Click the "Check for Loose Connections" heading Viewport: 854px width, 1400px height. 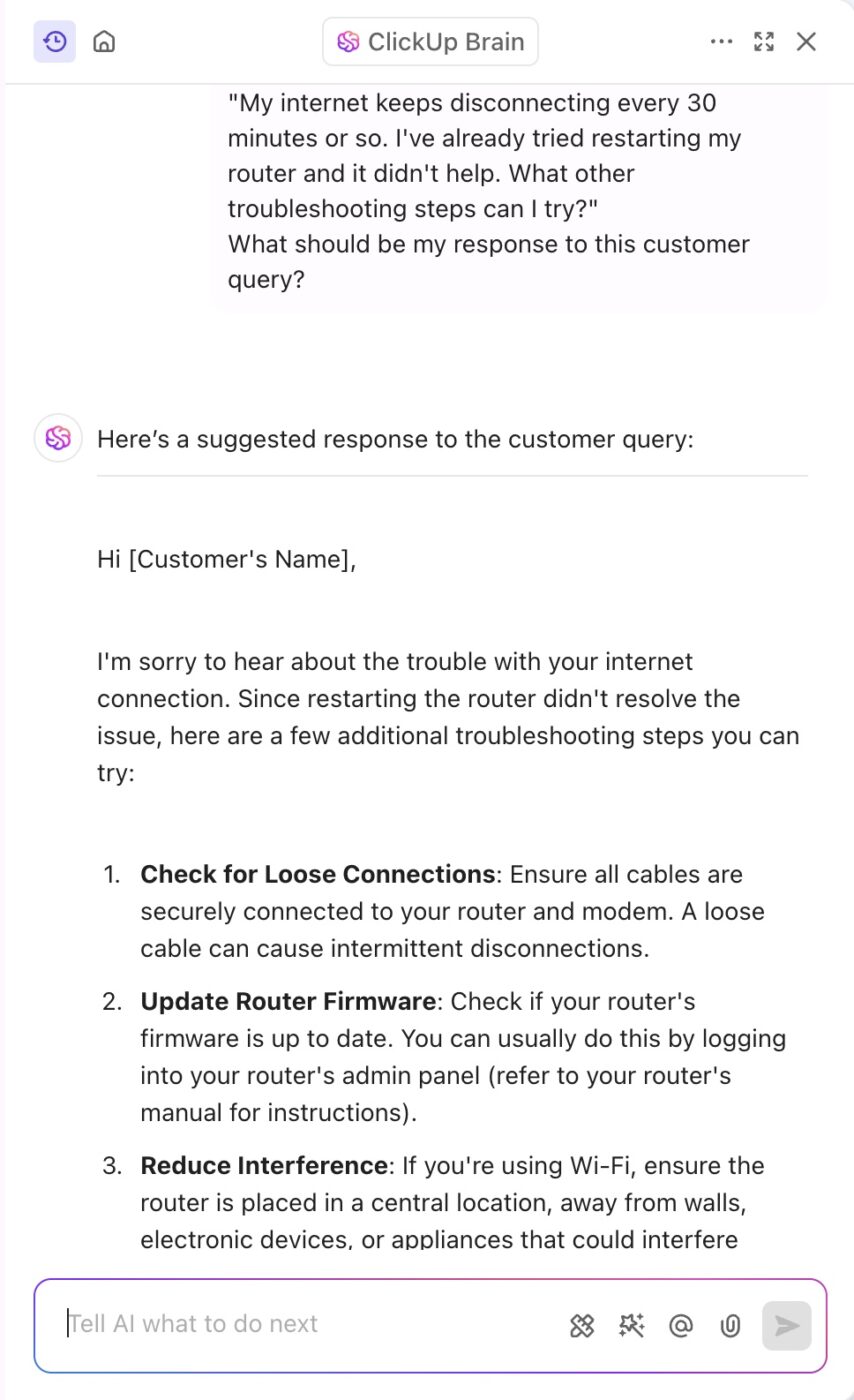tap(317, 874)
